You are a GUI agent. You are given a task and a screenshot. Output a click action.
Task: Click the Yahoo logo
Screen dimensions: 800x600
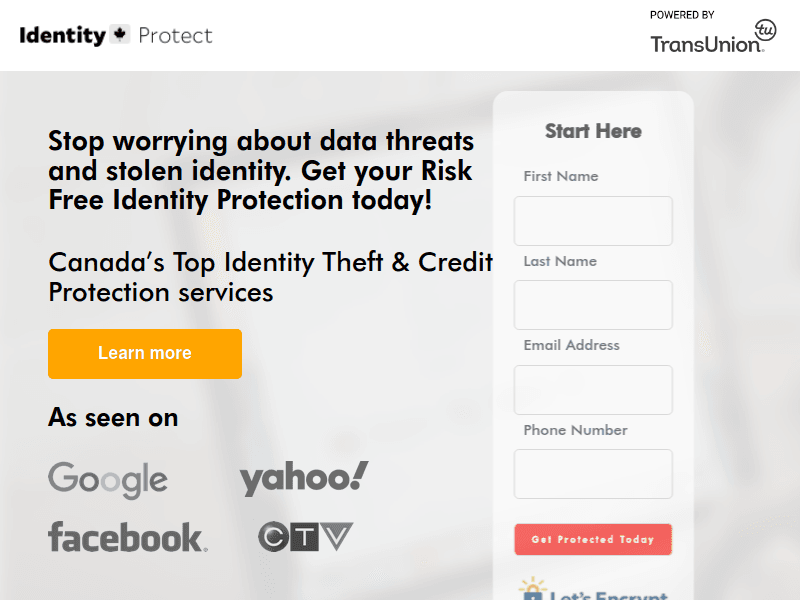pos(304,477)
